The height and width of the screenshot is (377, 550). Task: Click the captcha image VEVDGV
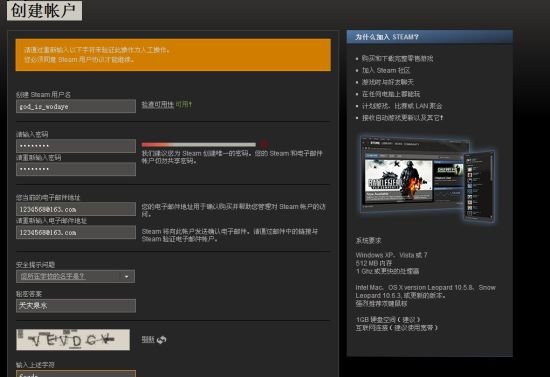(73, 339)
